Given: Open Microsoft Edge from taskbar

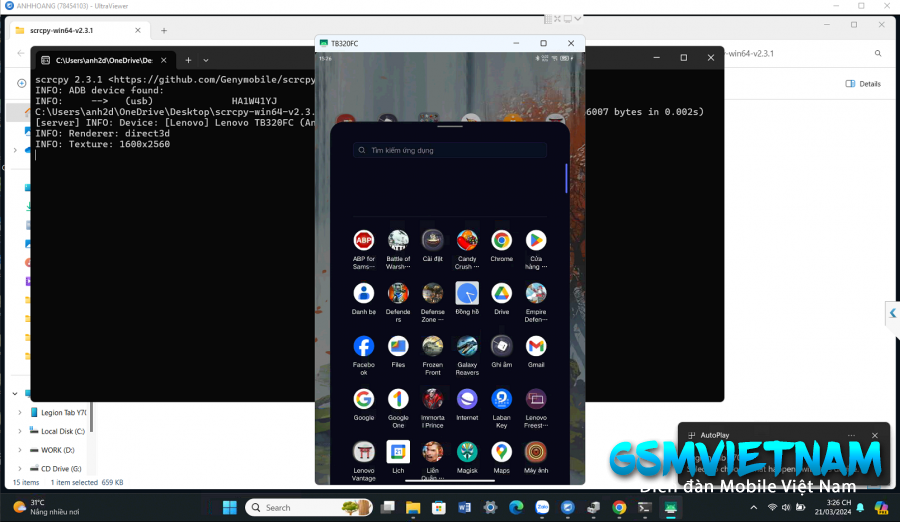Looking at the screenshot, I should click(516, 508).
